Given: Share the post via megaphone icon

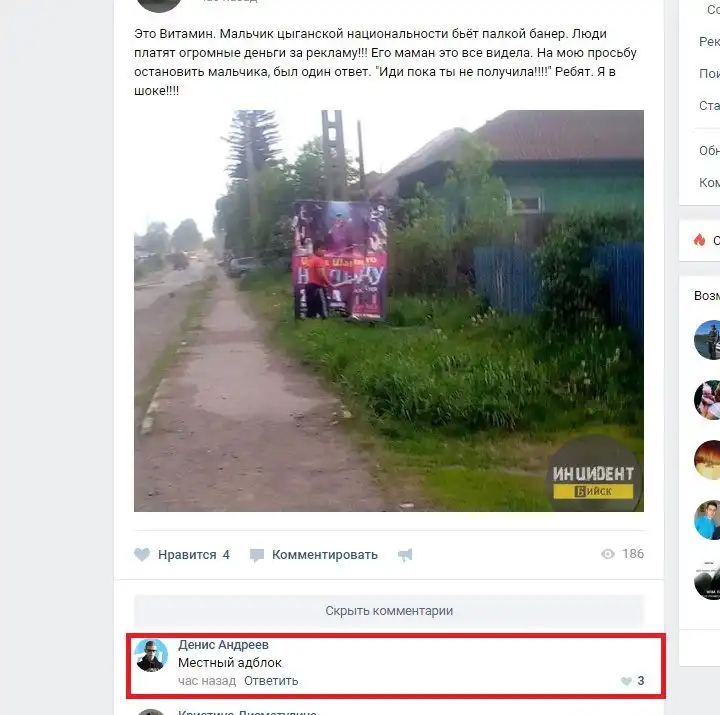Looking at the screenshot, I should (405, 555).
